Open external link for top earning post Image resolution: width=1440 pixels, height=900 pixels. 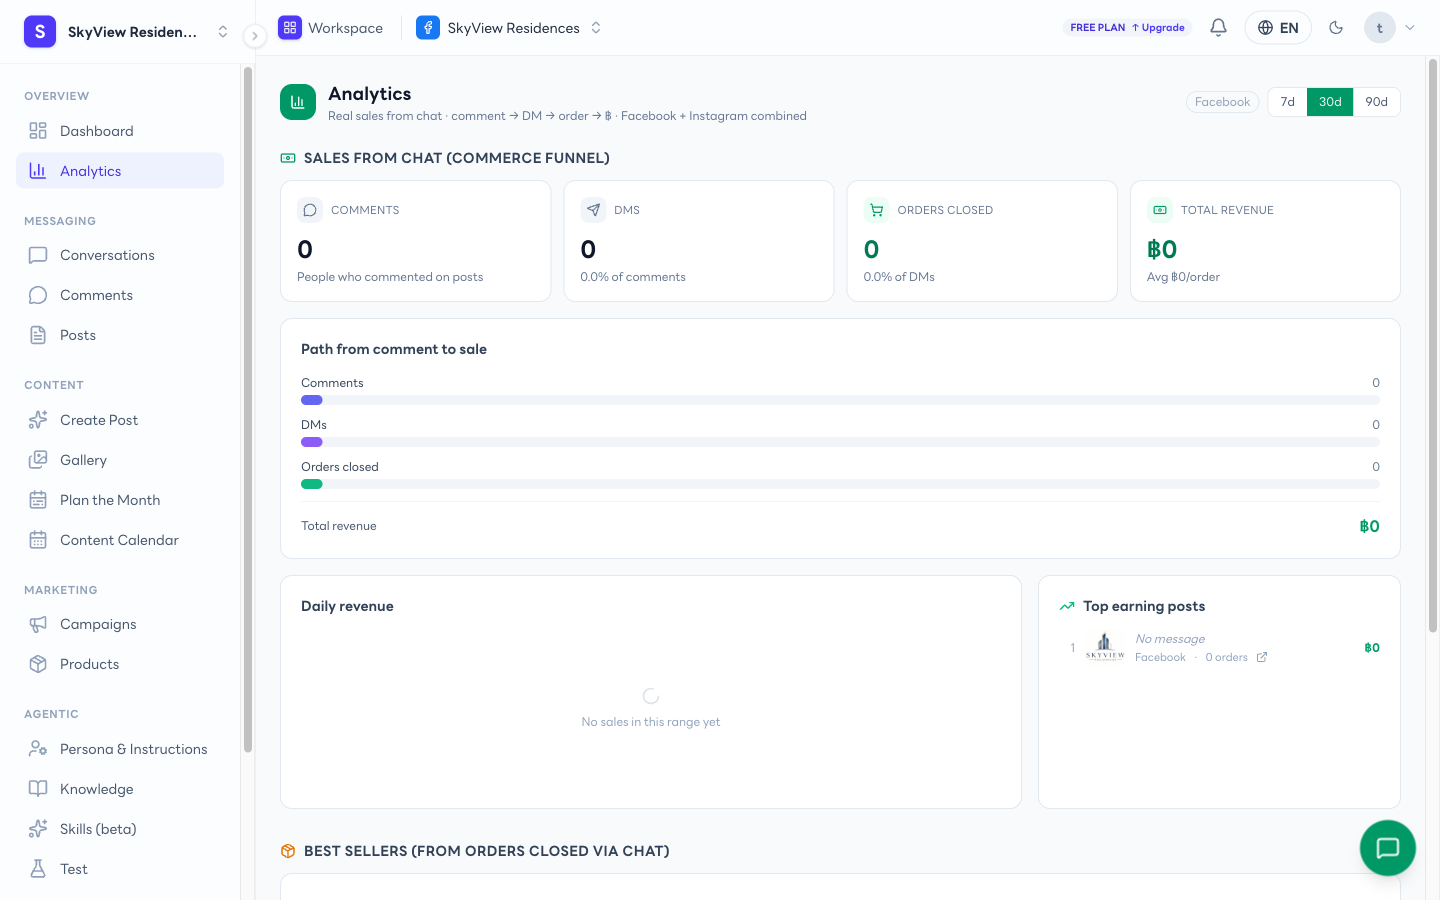pyautogui.click(x=1262, y=657)
